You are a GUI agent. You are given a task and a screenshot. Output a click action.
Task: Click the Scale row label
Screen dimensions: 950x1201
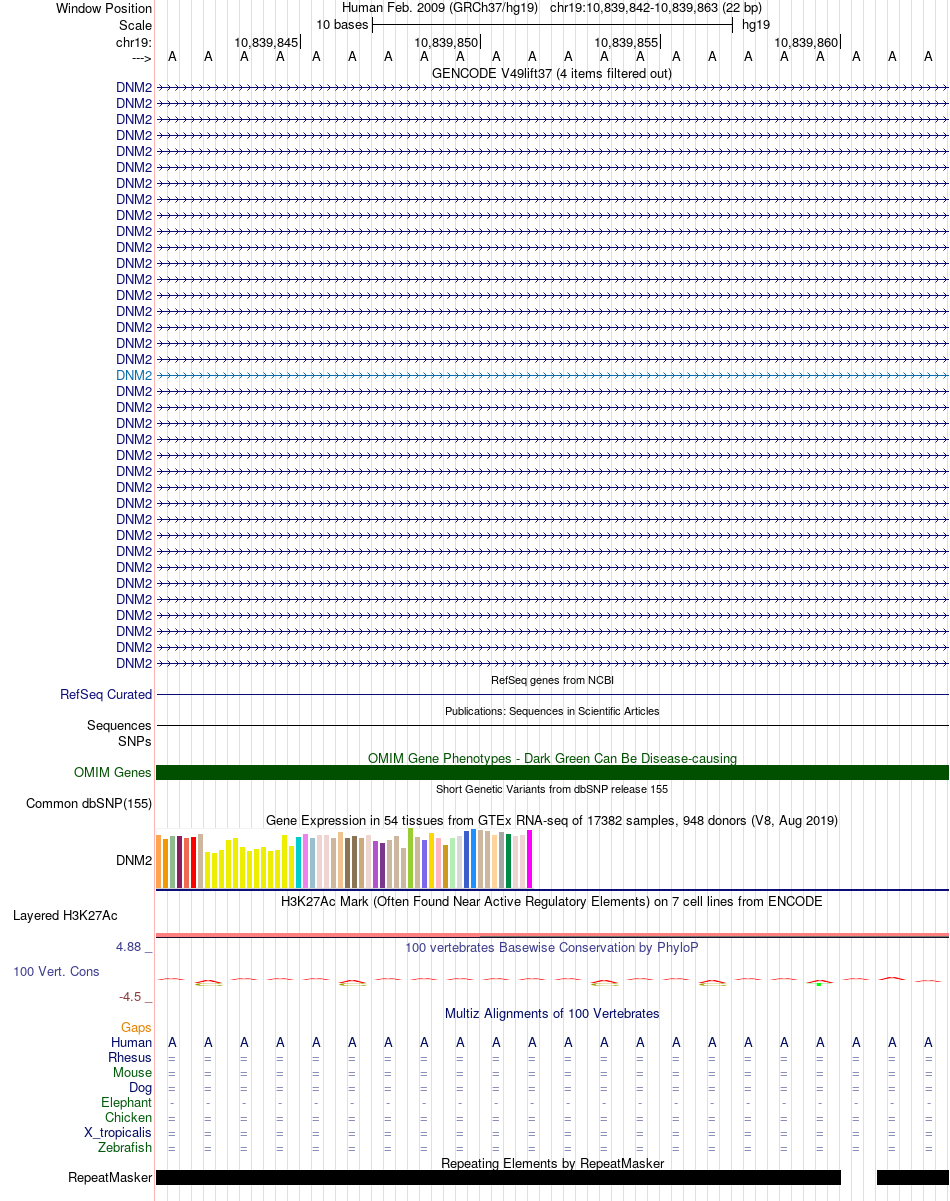135,24
